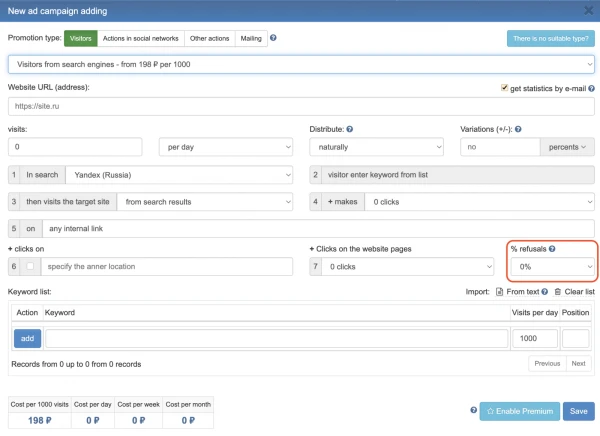The height and width of the screenshot is (436, 600).
Task: Switch to the Mailing tab
Action: pos(251,38)
